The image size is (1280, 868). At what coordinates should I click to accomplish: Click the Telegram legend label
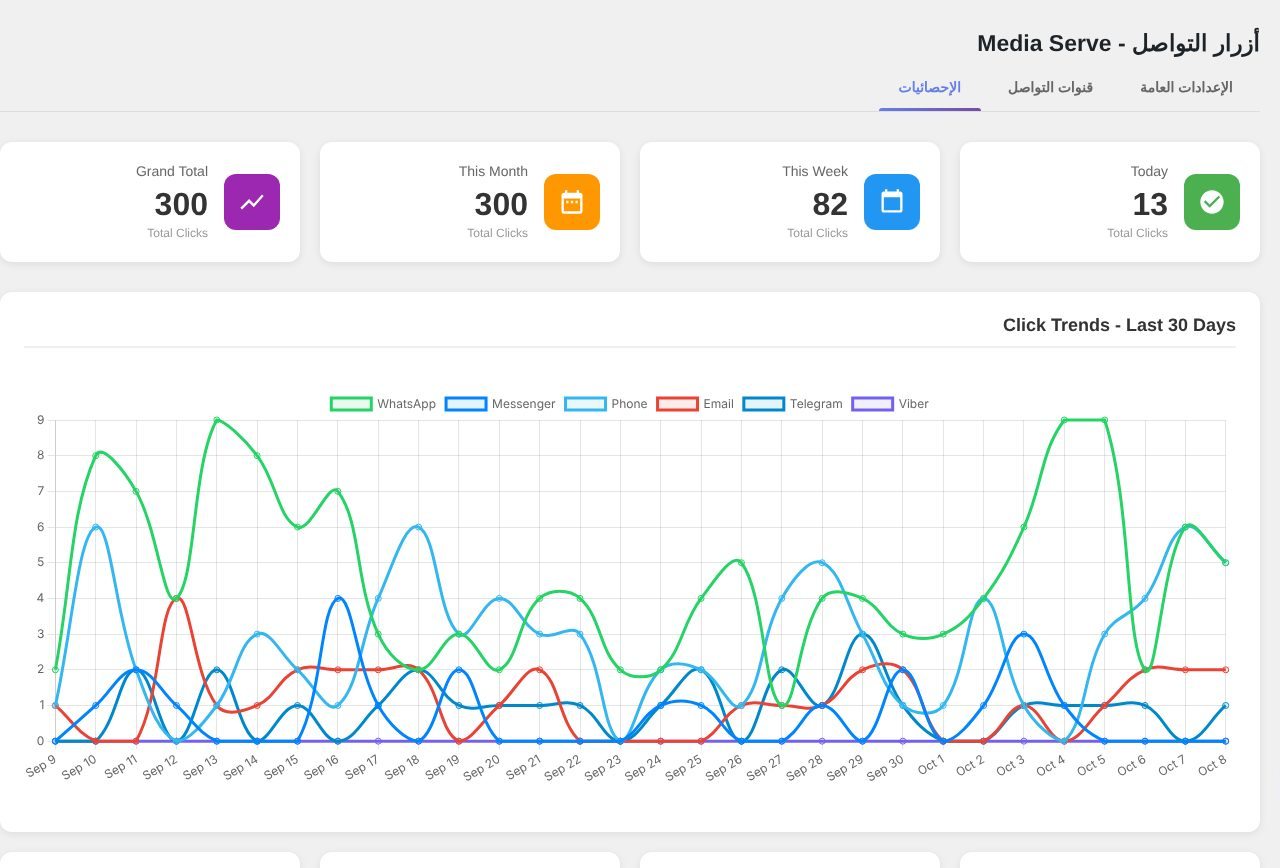[816, 404]
